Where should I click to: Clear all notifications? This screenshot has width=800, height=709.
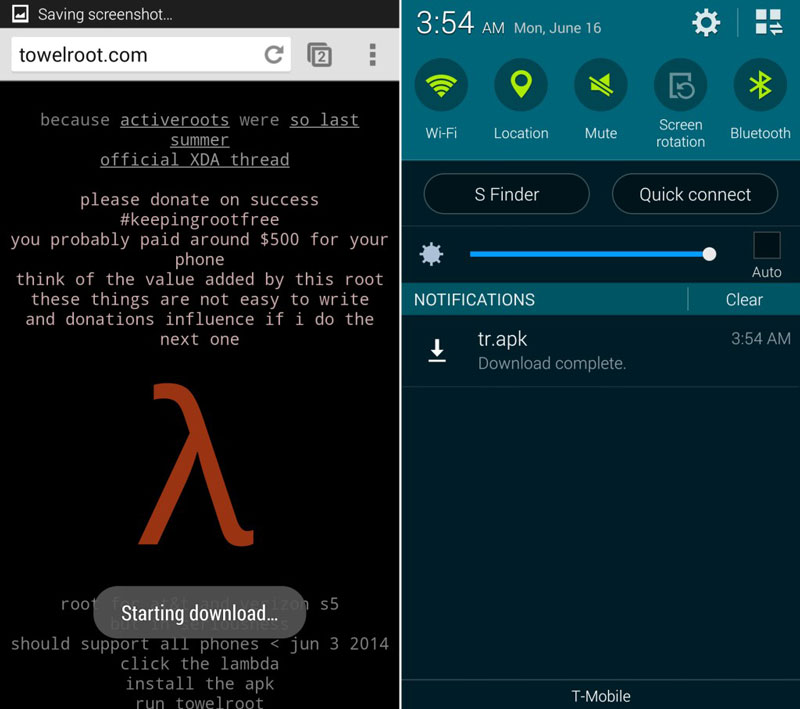(744, 299)
